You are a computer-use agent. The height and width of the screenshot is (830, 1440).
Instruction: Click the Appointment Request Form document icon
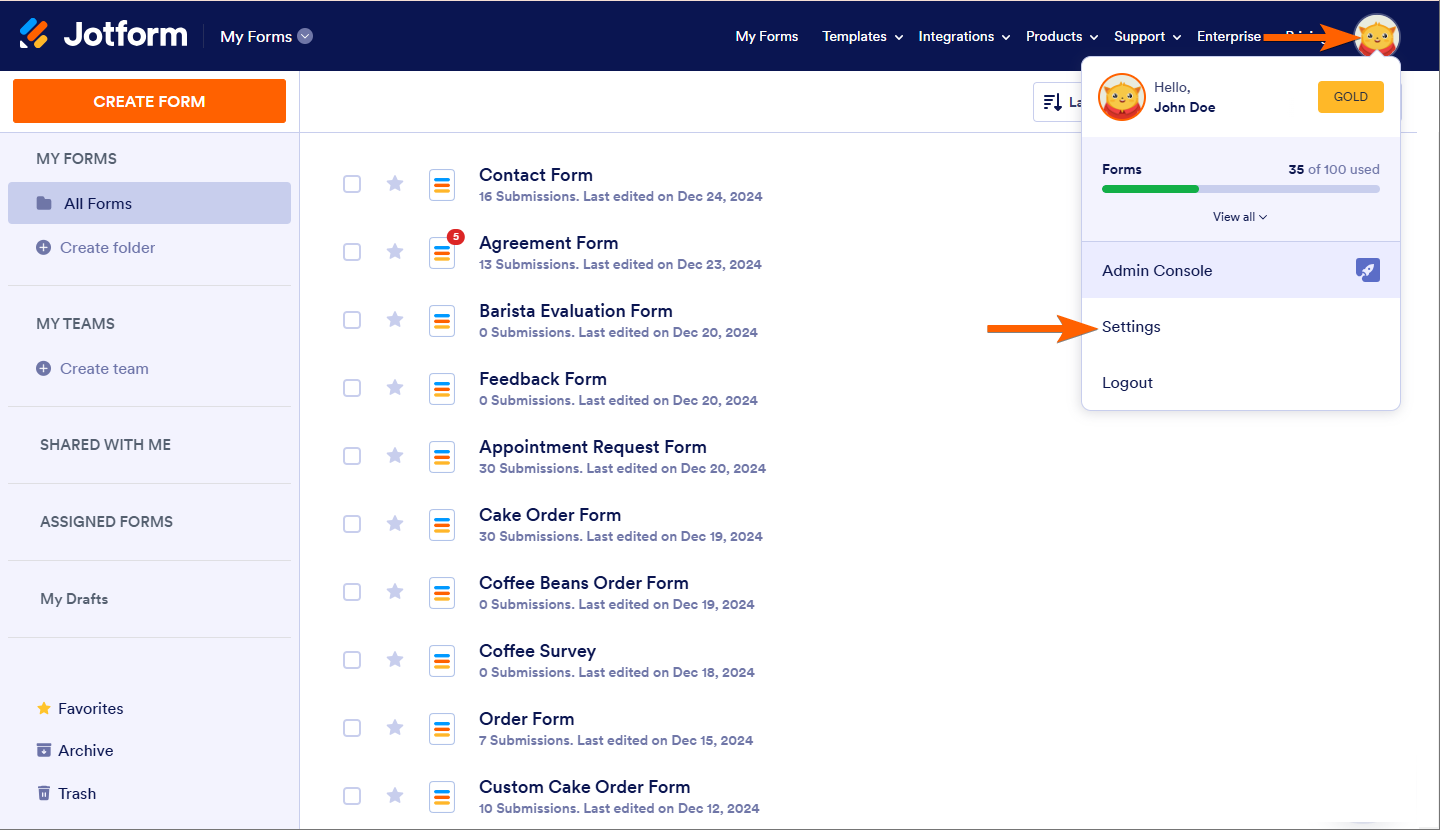coord(442,456)
